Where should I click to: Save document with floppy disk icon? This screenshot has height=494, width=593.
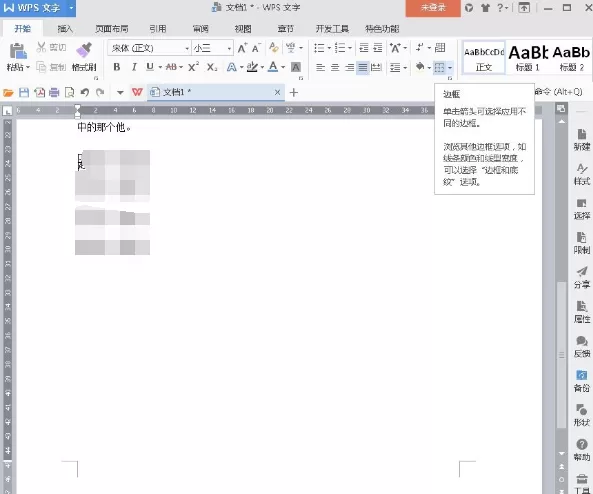[x=24, y=92]
